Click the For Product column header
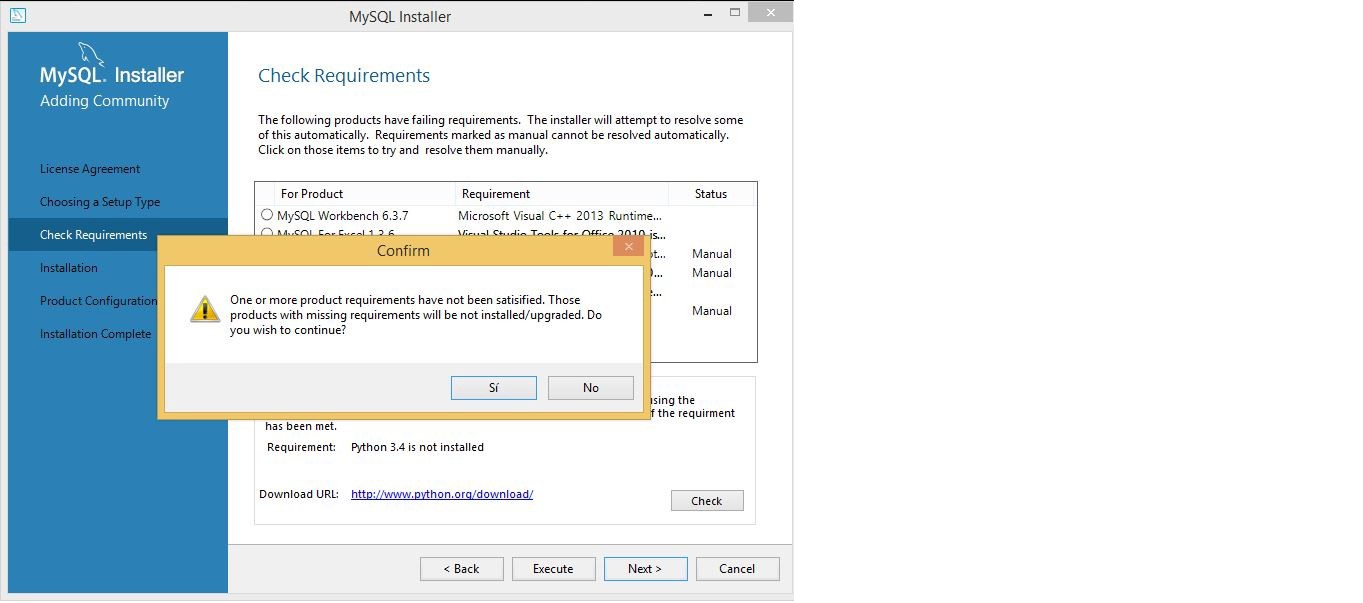The height and width of the screenshot is (603, 1363). [x=312, y=194]
